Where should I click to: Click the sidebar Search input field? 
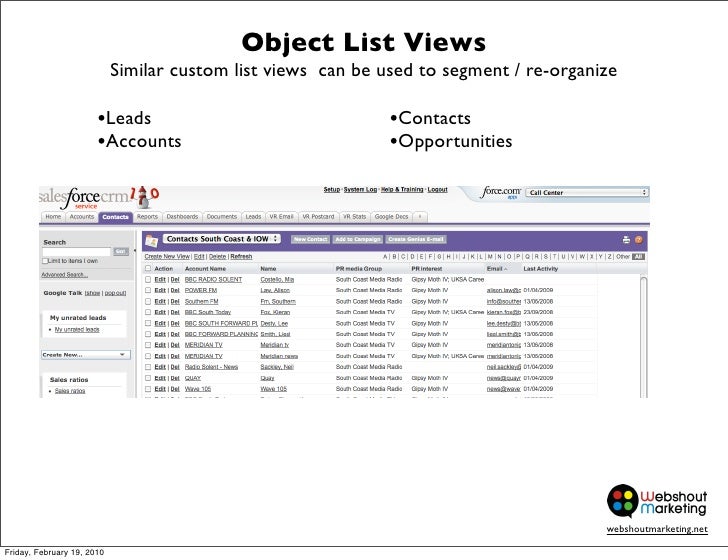point(77,251)
